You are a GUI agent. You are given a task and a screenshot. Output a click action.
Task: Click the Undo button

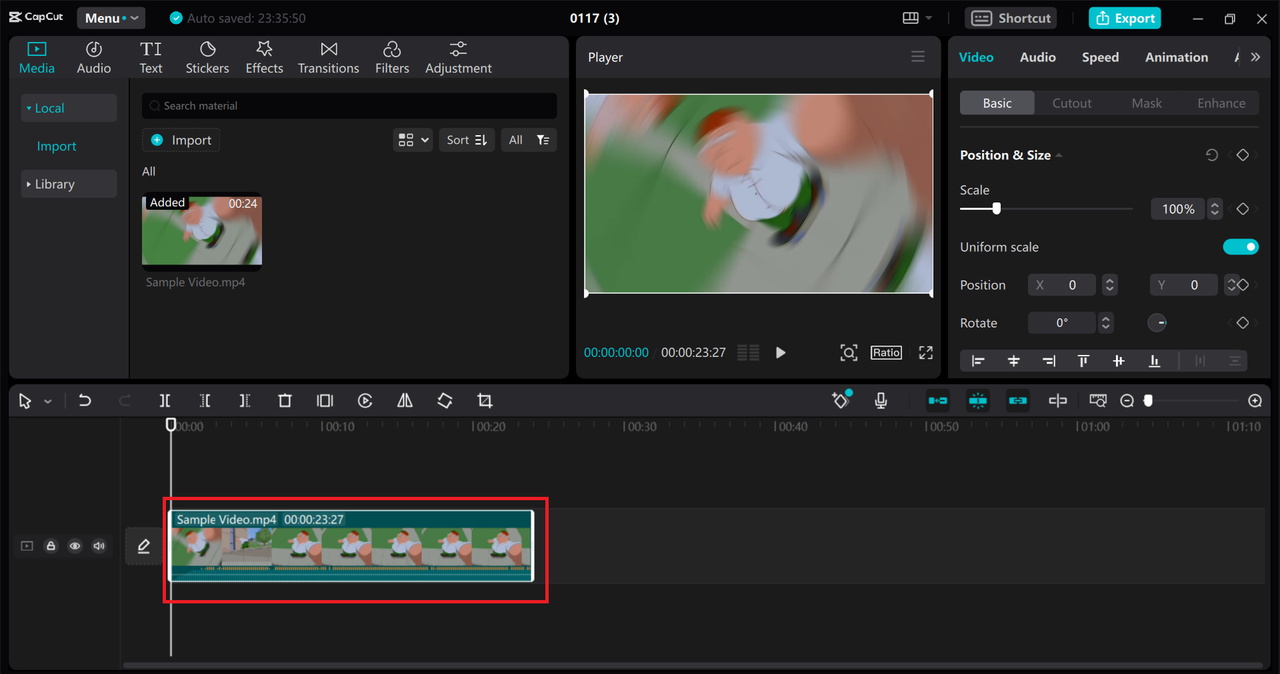85,401
